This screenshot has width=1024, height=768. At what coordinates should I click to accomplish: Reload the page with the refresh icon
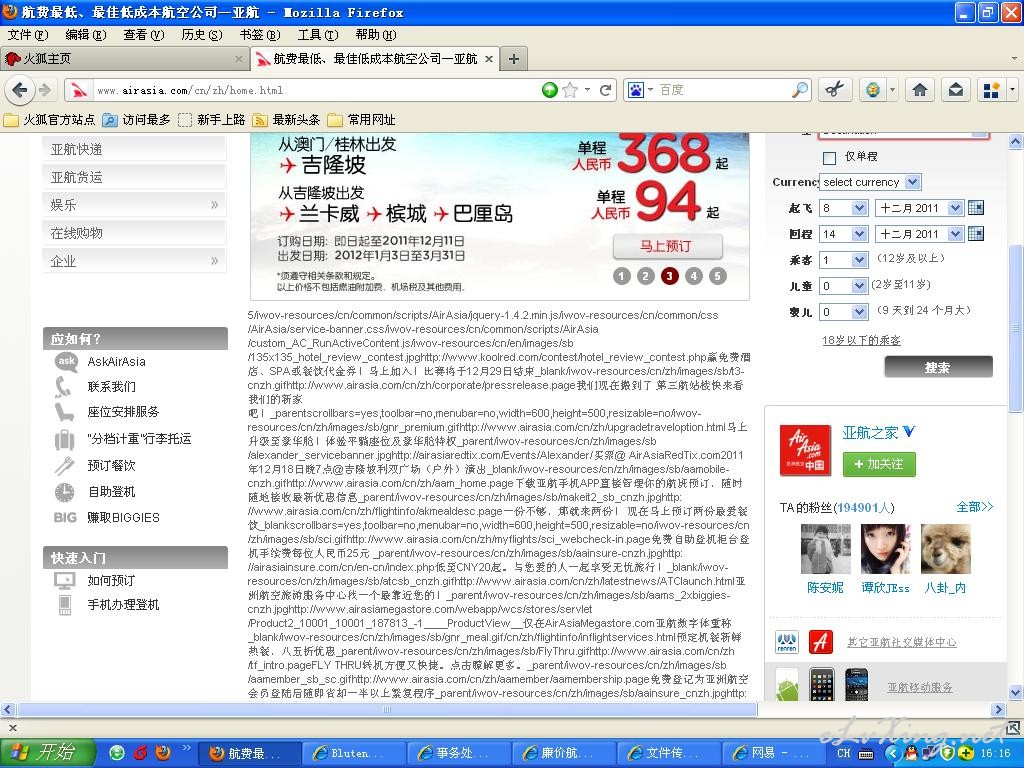605,90
